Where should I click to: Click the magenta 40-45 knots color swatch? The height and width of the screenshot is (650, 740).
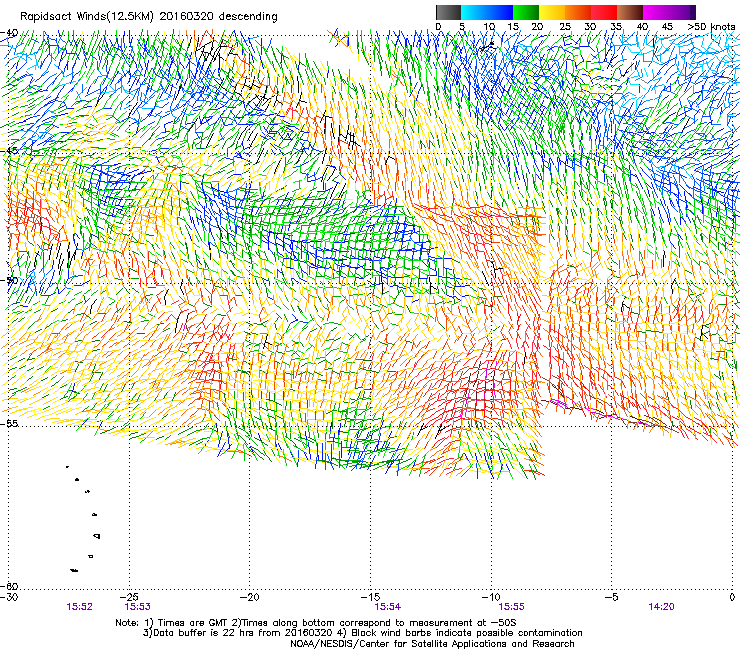pyautogui.click(x=656, y=12)
